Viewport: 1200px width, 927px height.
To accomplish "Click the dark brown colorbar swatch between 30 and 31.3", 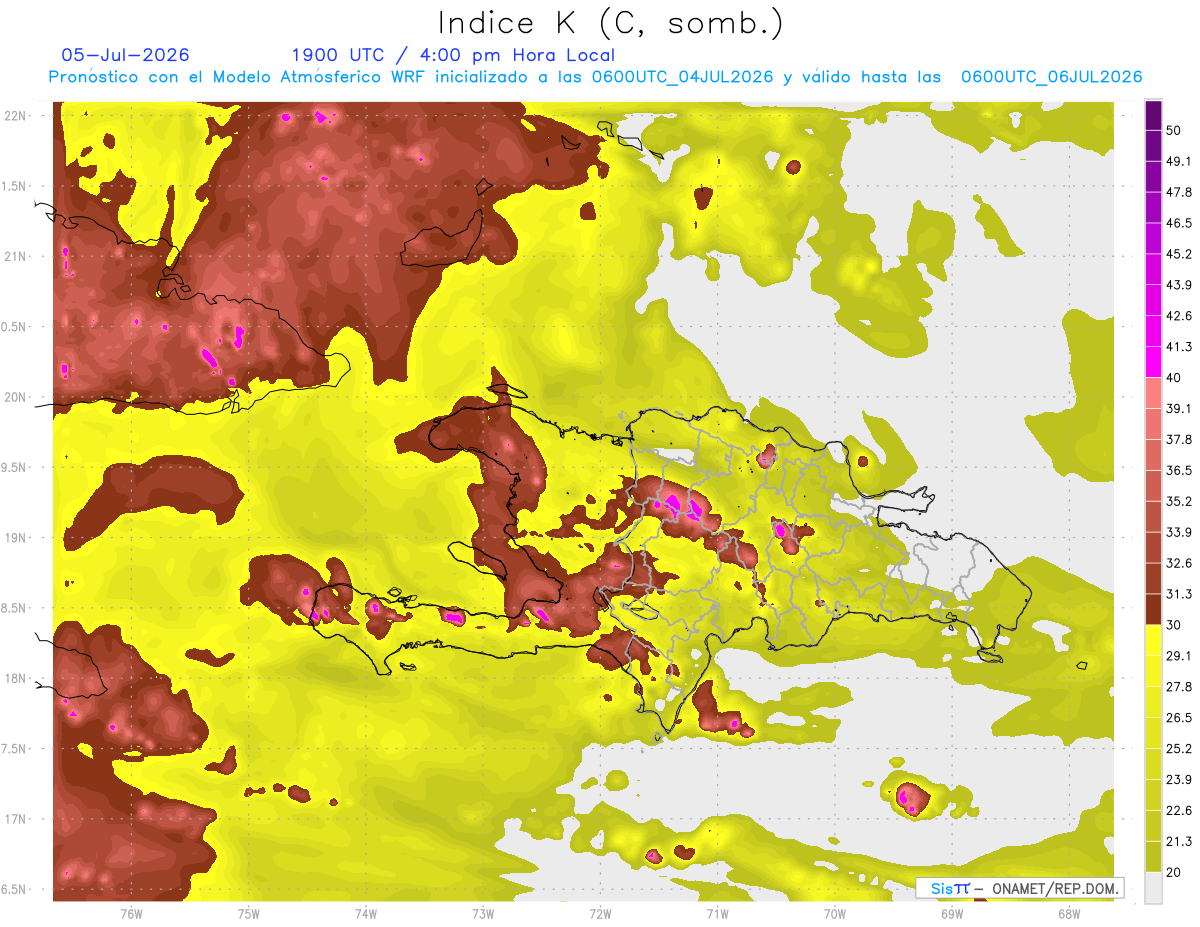I will pyautogui.click(x=1153, y=609).
